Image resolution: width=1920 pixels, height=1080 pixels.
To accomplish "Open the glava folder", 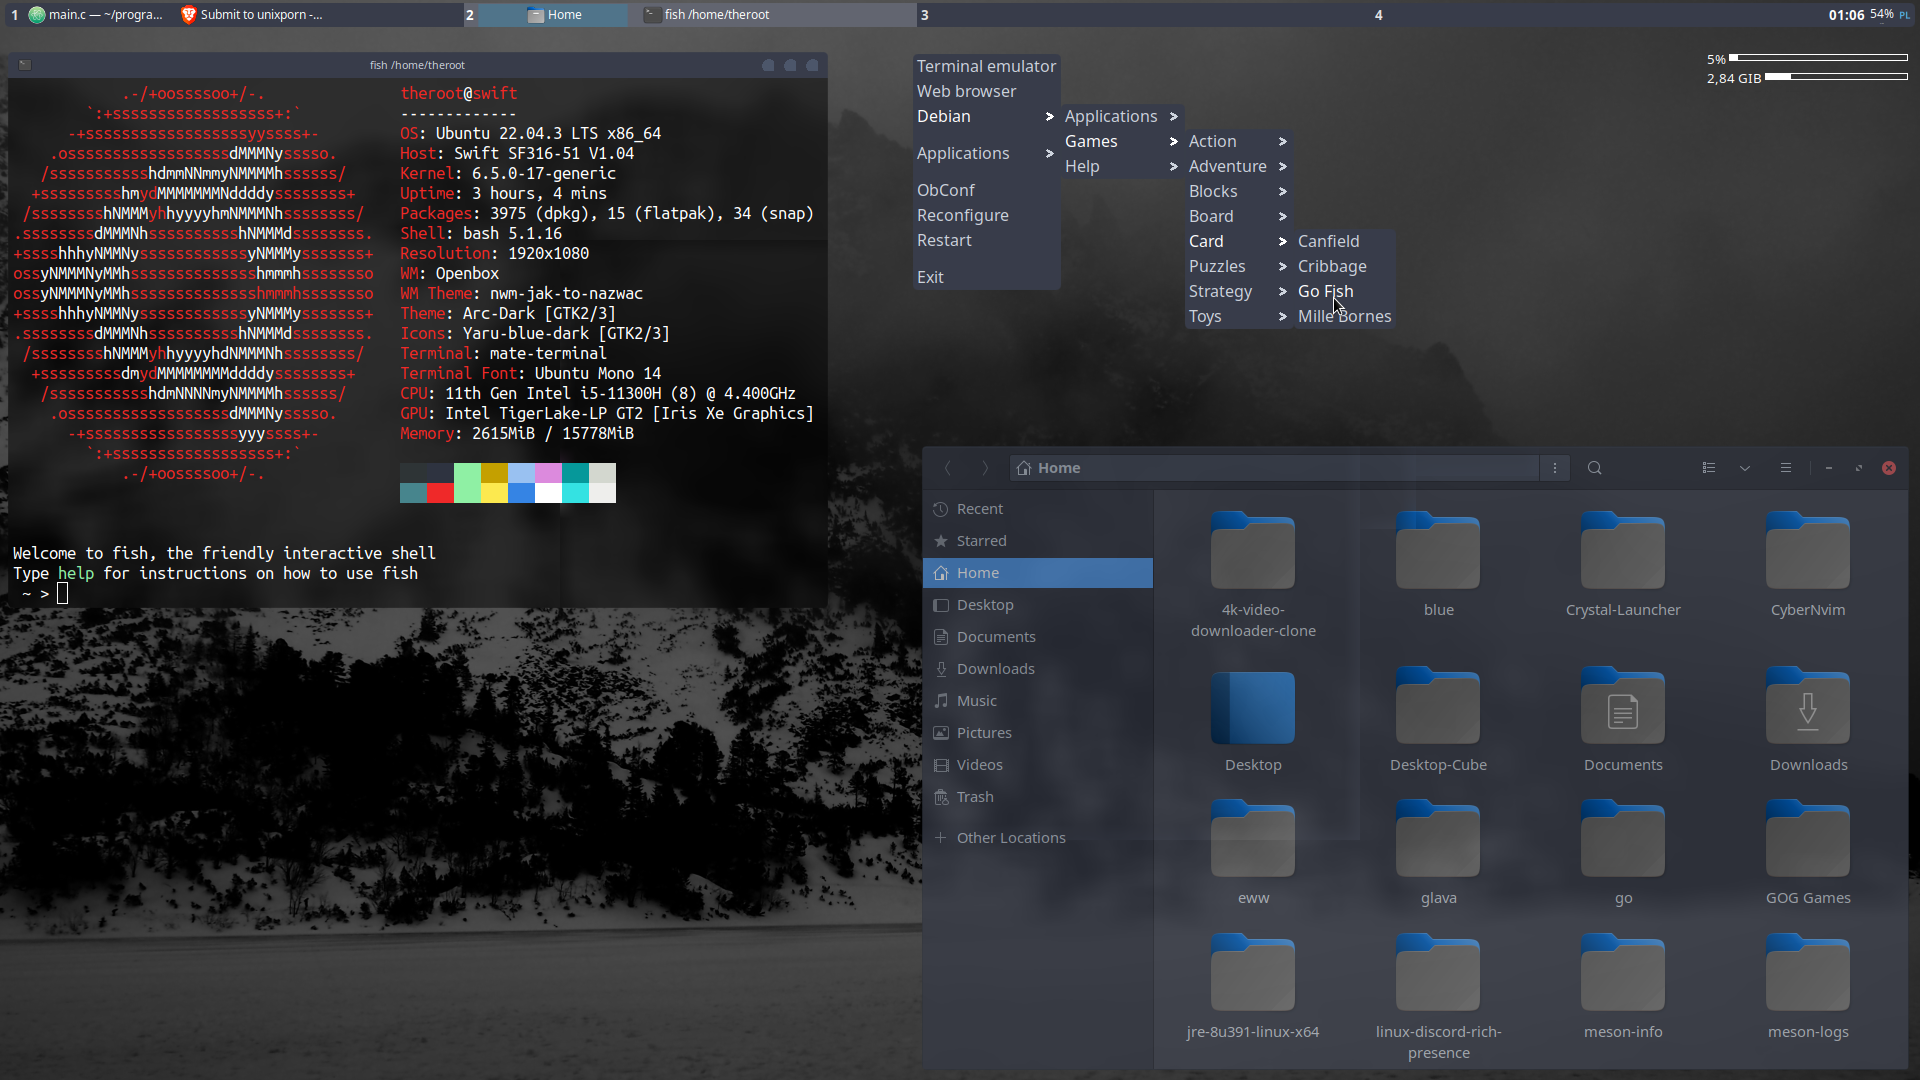I will (x=1438, y=840).
